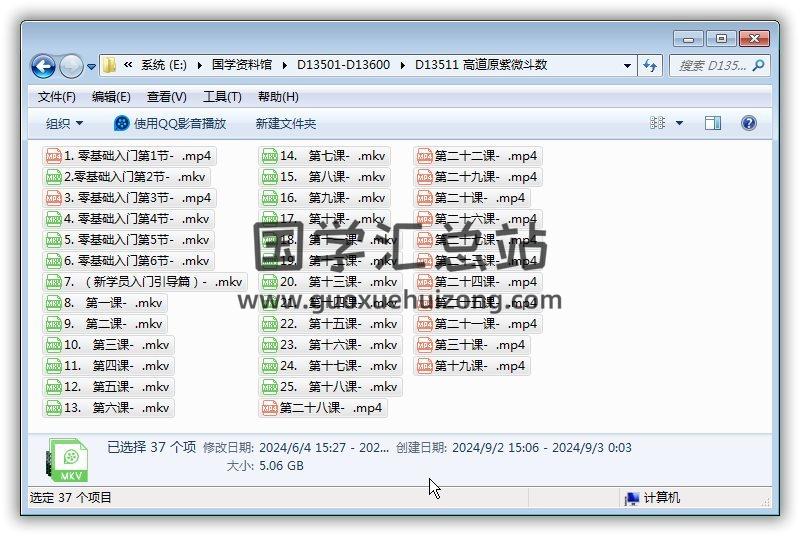Expand the recent pages dropdown arrow
The image size is (800, 536).
(x=92, y=67)
